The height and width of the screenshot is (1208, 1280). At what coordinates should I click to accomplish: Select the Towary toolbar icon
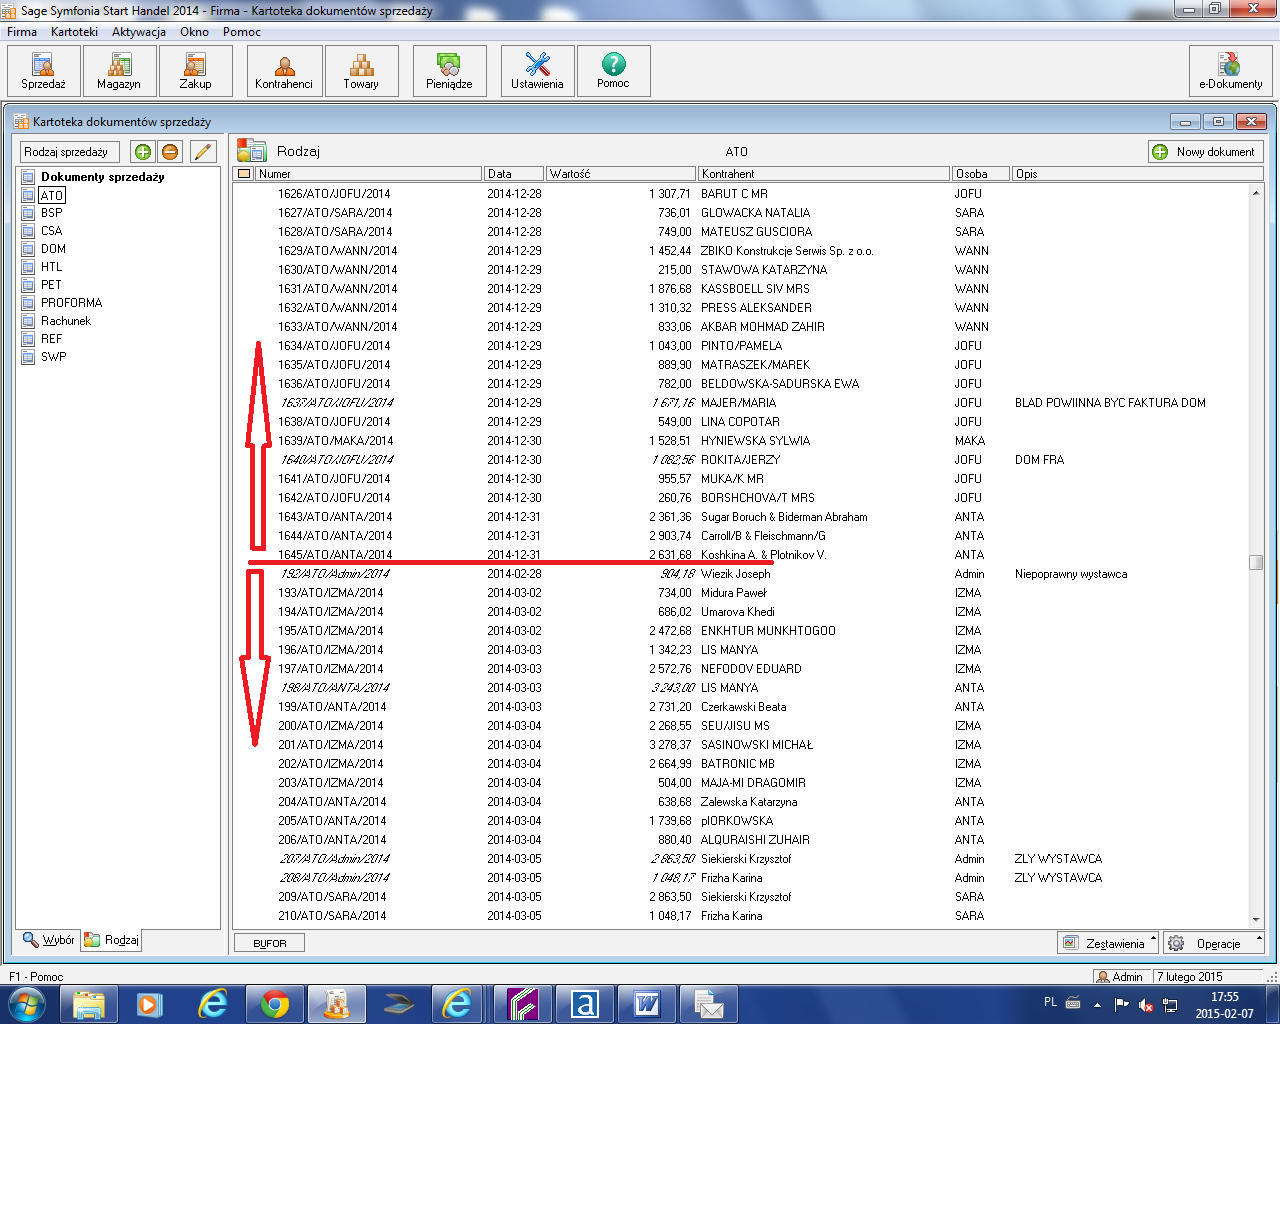[x=361, y=71]
